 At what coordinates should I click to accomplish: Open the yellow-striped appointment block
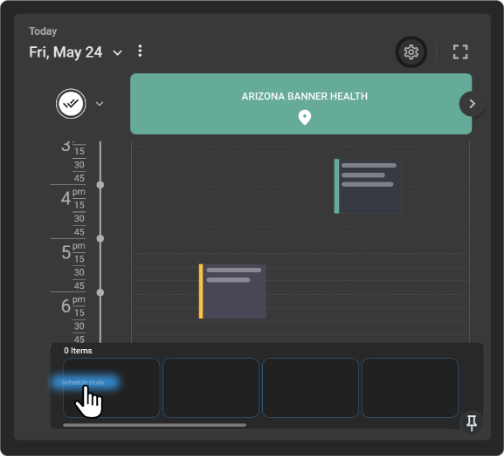[x=232, y=291]
